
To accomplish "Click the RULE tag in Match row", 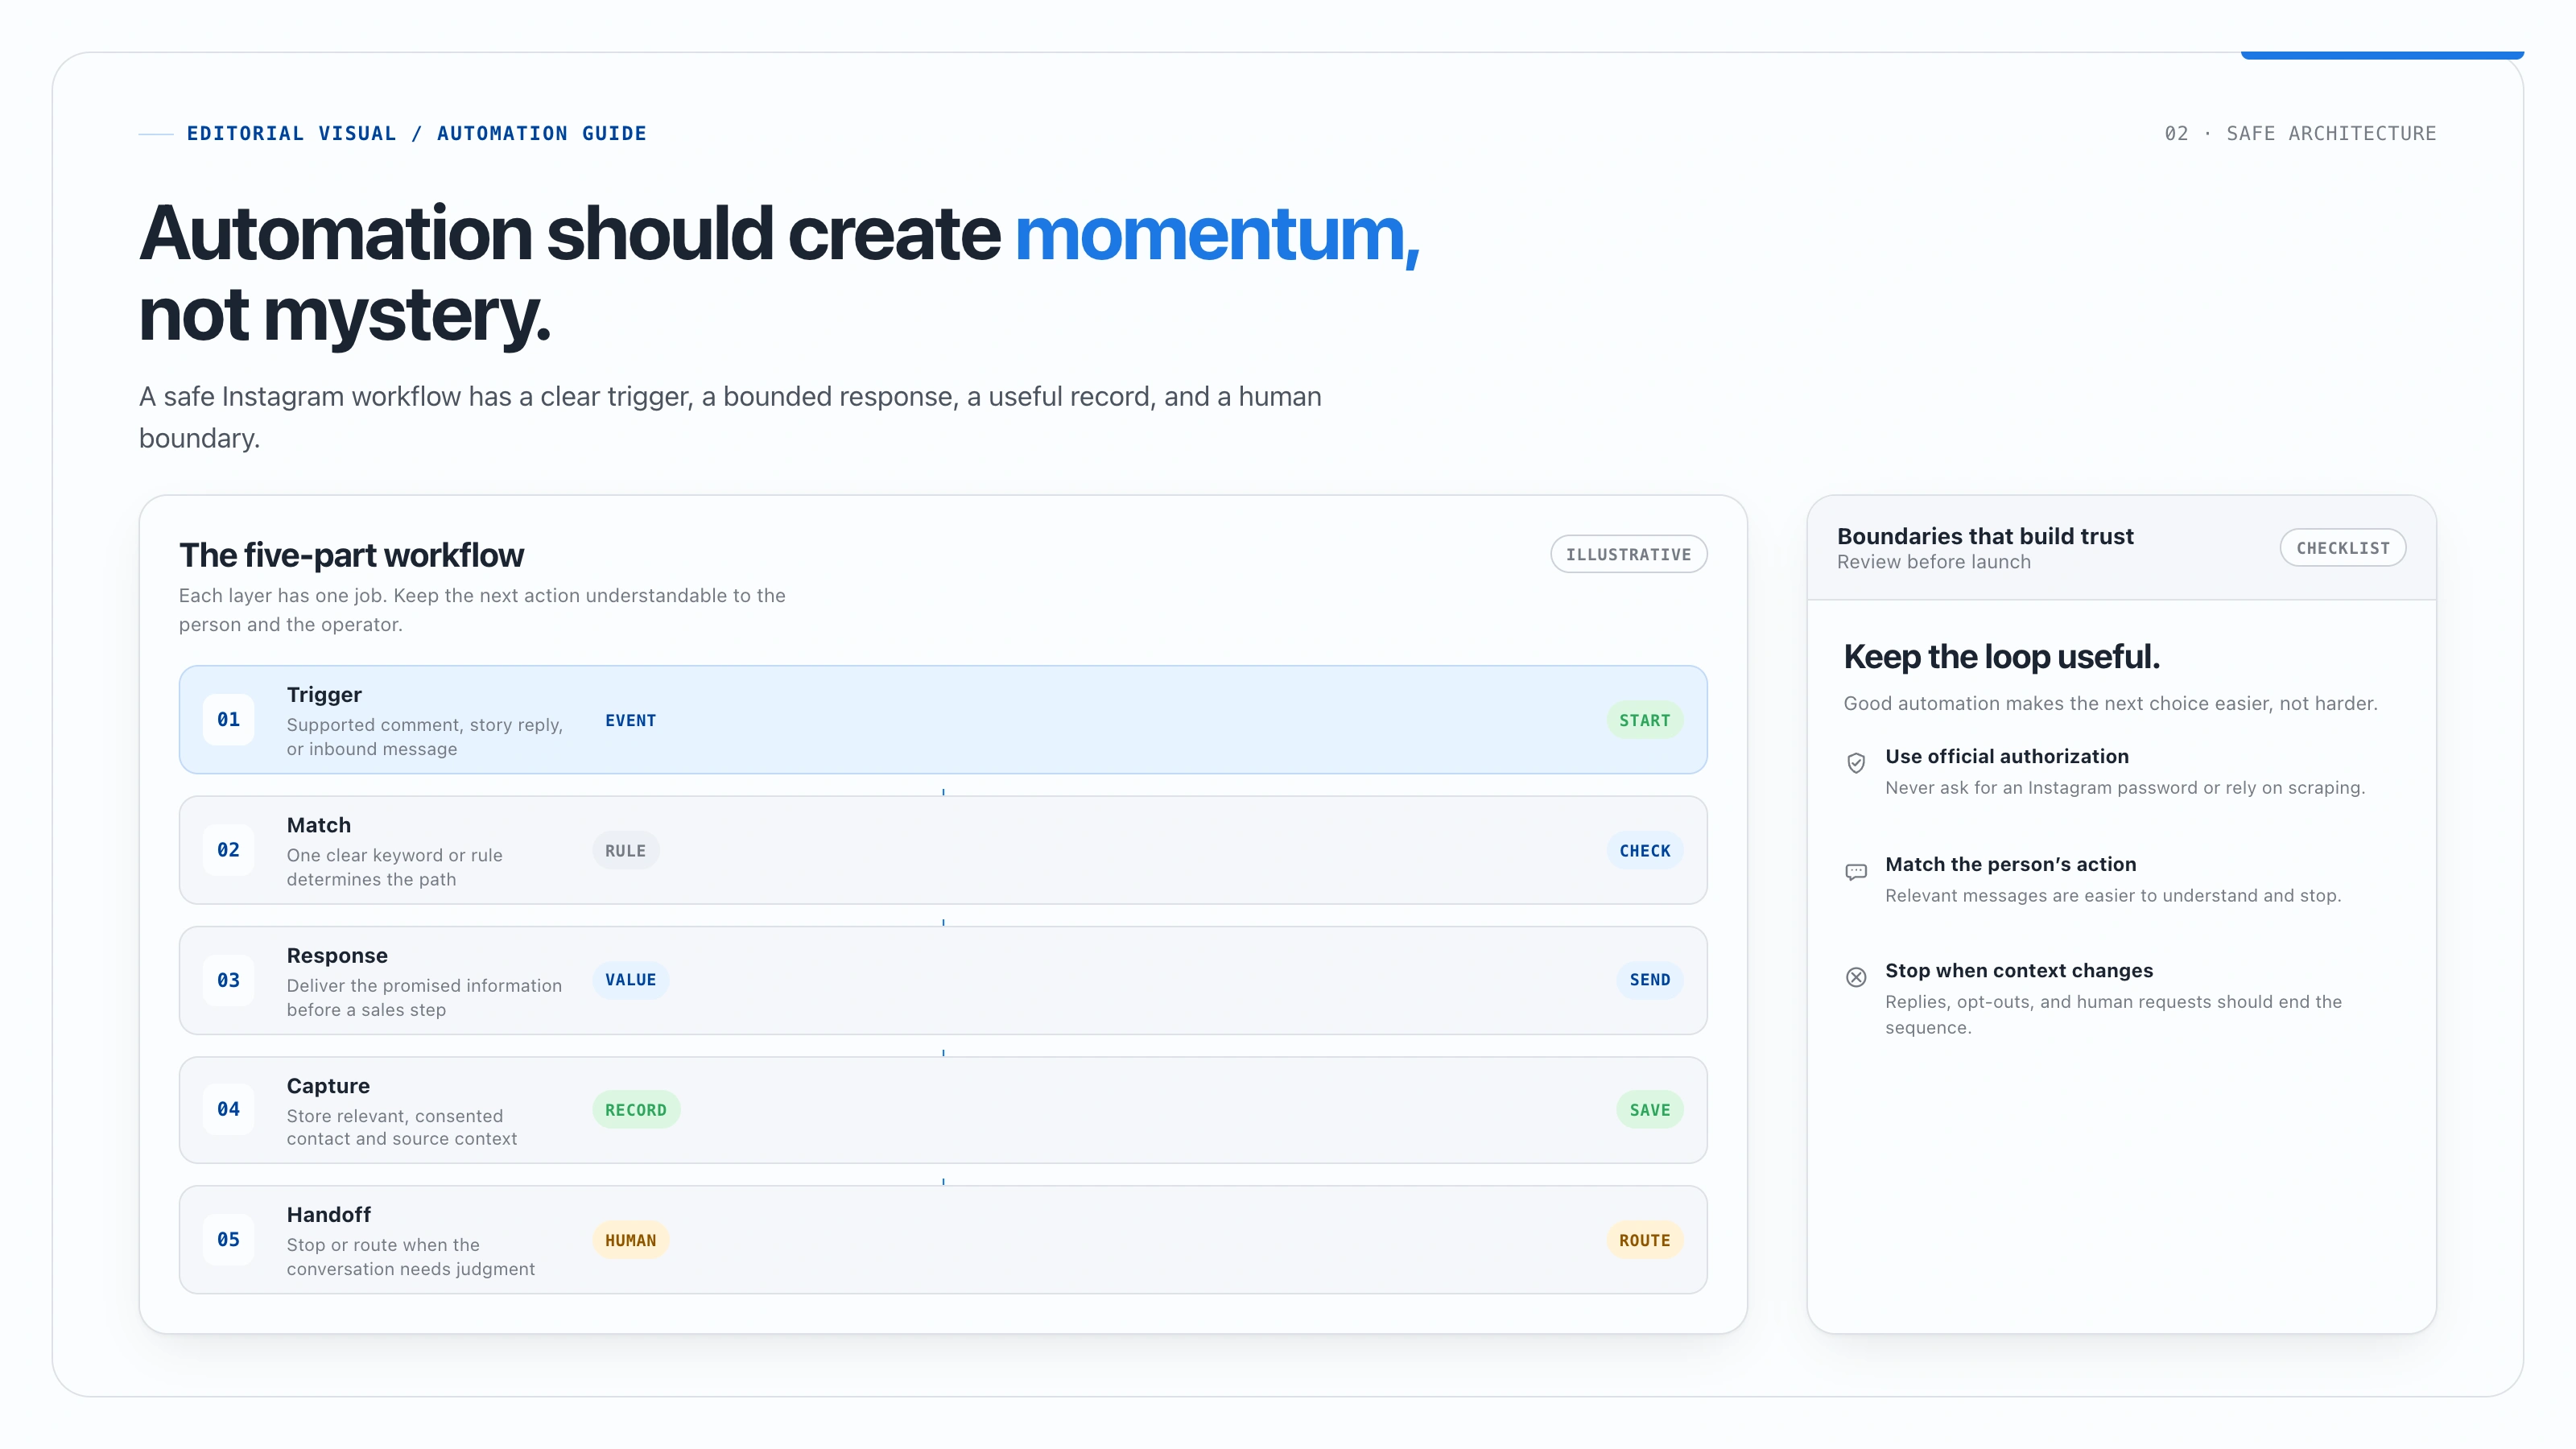I will [625, 851].
